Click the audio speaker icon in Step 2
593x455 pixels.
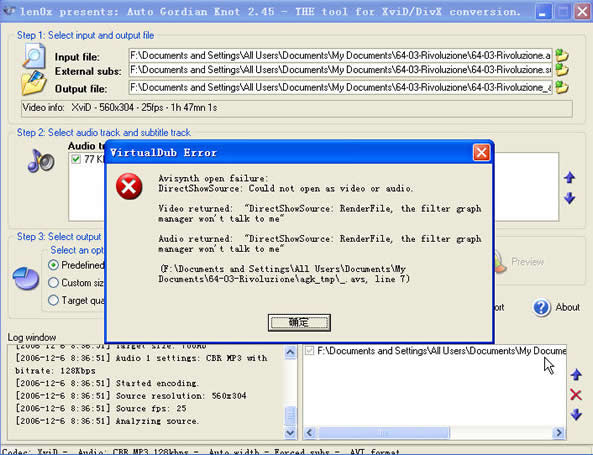pyautogui.click(x=41, y=161)
